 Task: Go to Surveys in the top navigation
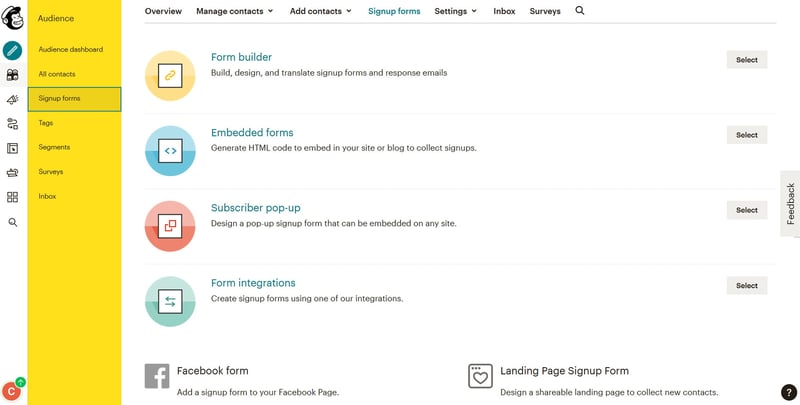[545, 11]
